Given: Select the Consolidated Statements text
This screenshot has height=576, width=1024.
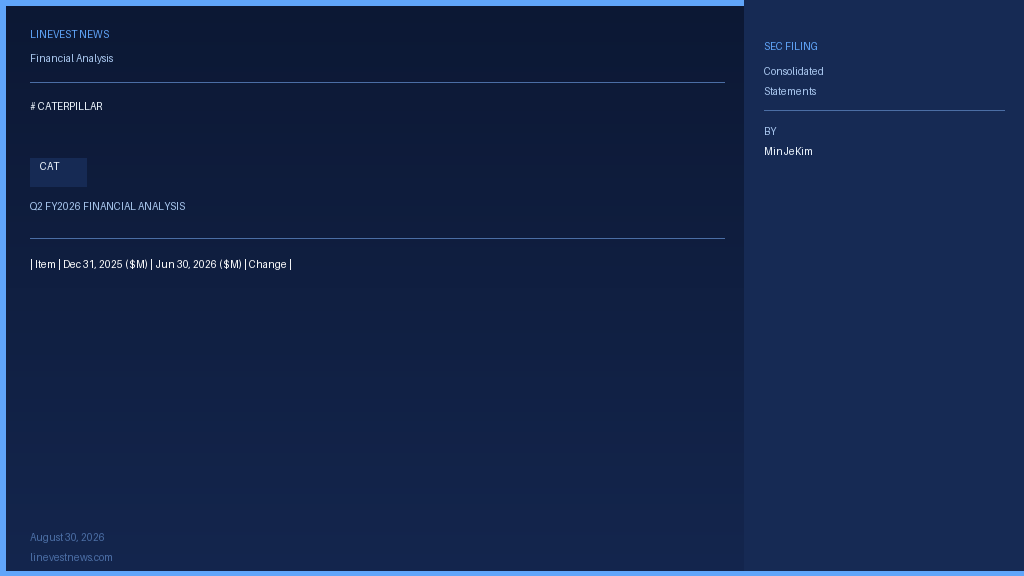Looking at the screenshot, I should point(793,82).
